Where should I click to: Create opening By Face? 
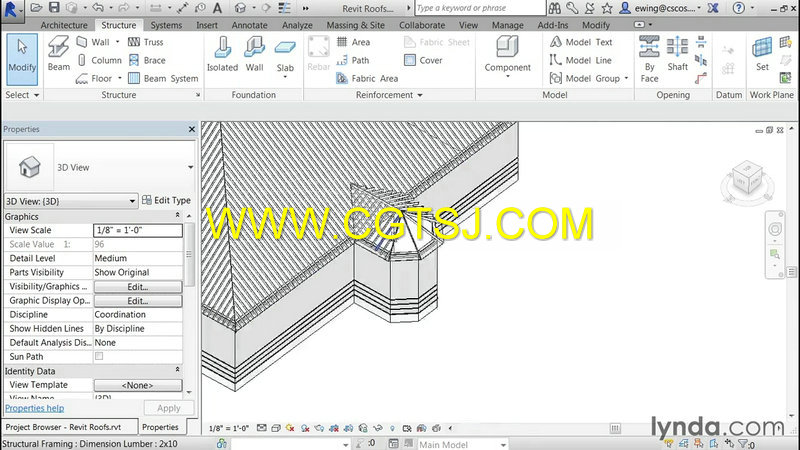[x=649, y=59]
